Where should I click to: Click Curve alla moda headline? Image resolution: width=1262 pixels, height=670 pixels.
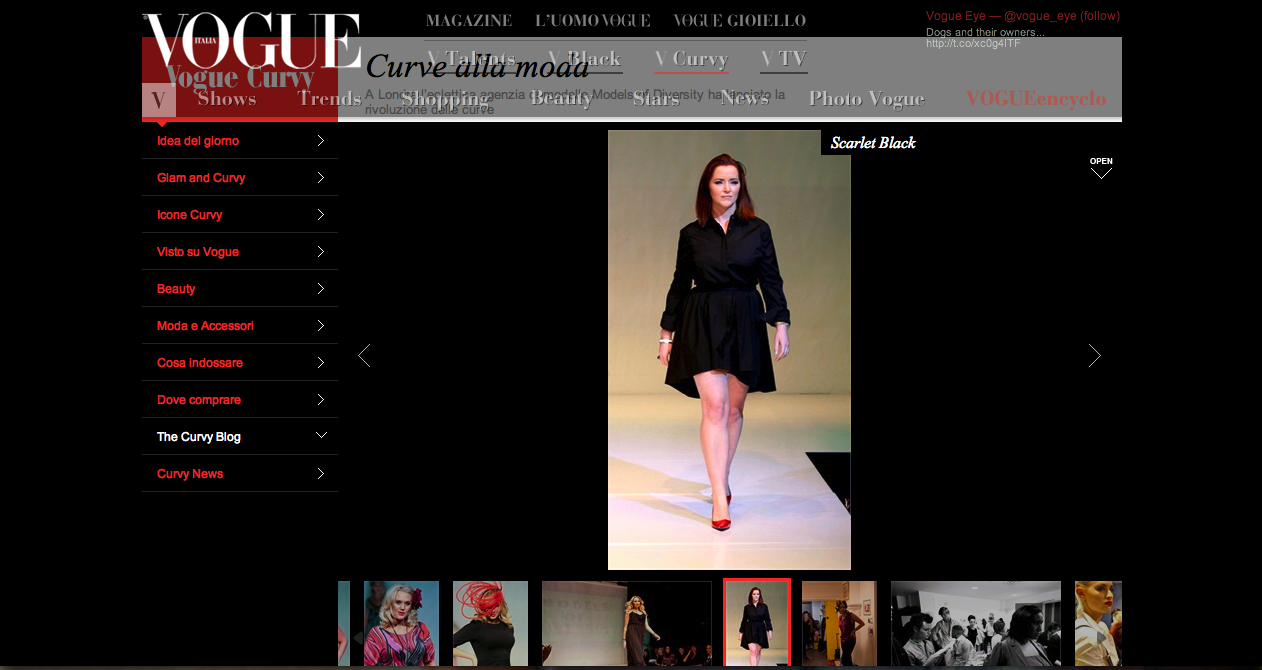477,67
